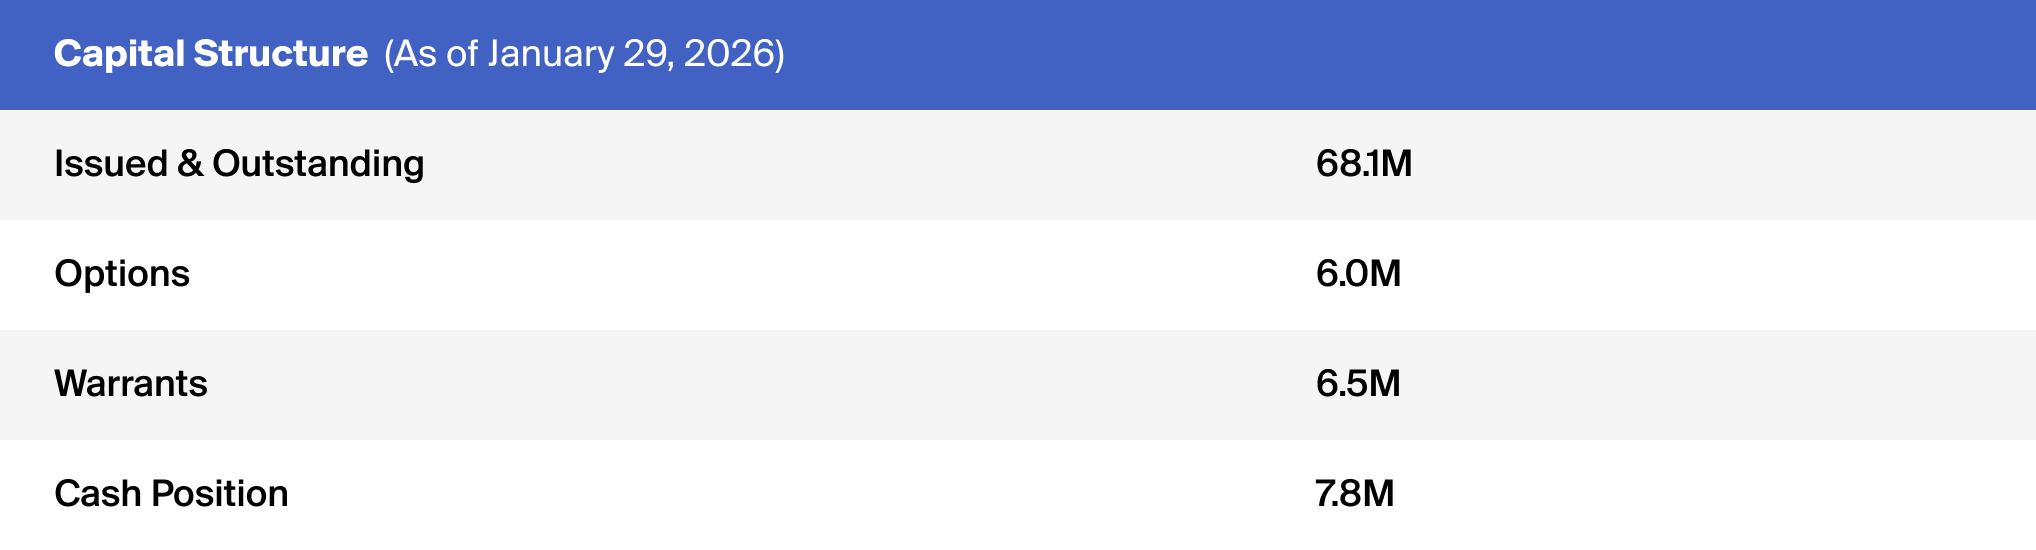Click the word "Structure" in the heading
The width and height of the screenshot is (2036, 550).
point(281,54)
